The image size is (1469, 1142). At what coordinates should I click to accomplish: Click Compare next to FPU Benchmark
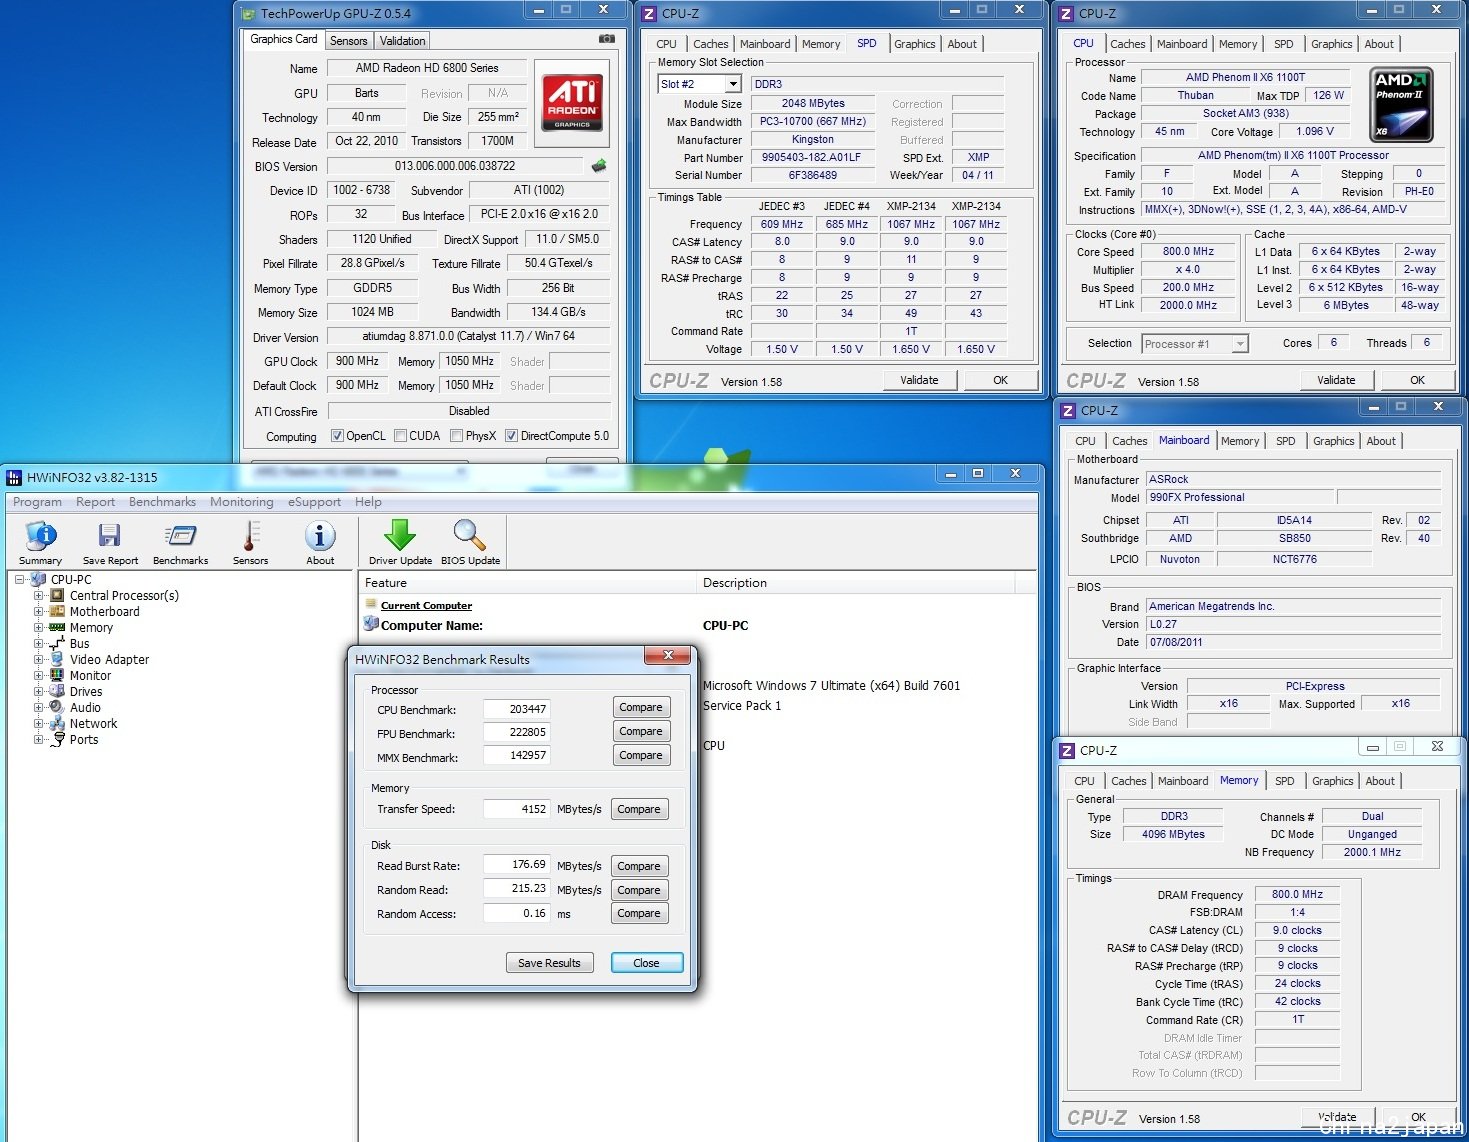(x=641, y=731)
